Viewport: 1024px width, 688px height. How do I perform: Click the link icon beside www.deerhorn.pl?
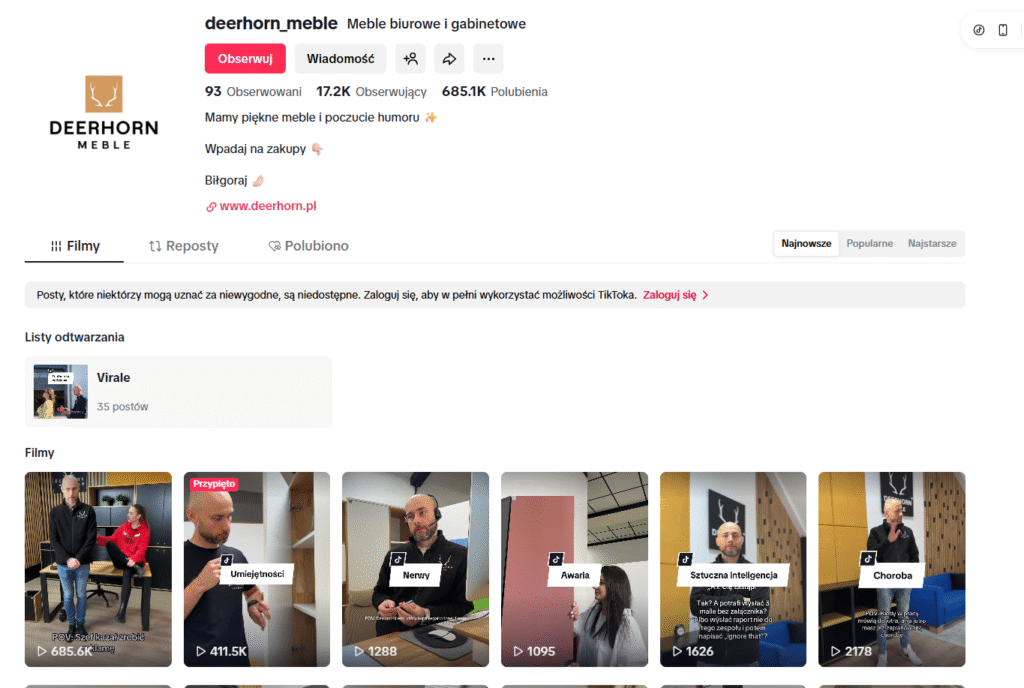[x=211, y=207]
